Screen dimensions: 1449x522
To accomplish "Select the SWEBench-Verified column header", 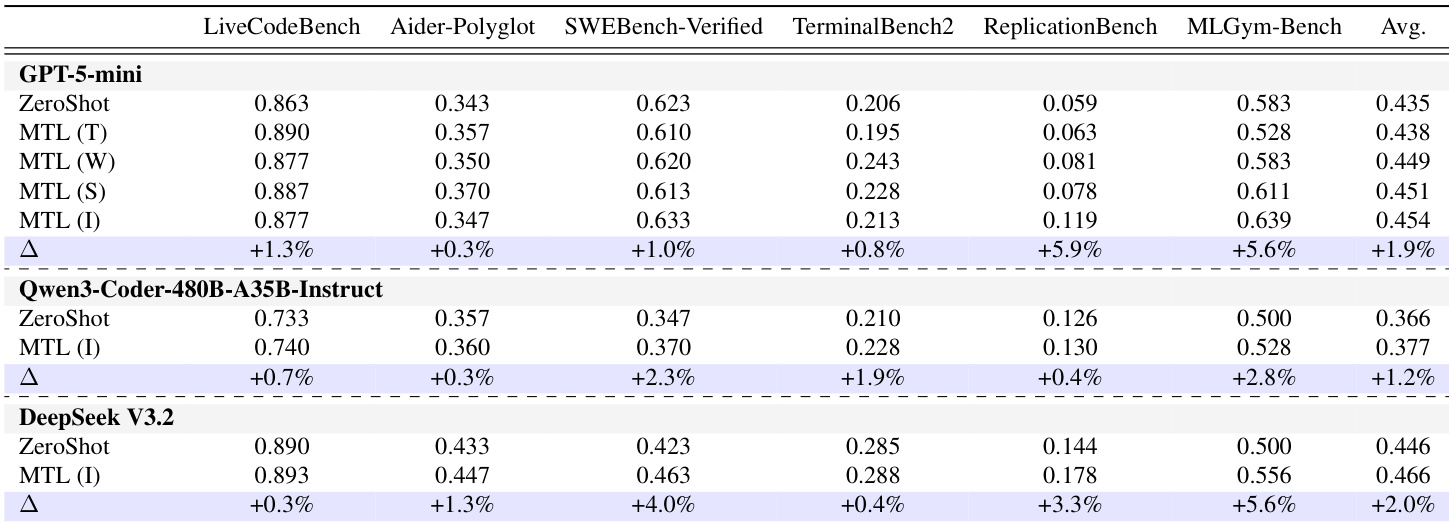I will [x=663, y=27].
